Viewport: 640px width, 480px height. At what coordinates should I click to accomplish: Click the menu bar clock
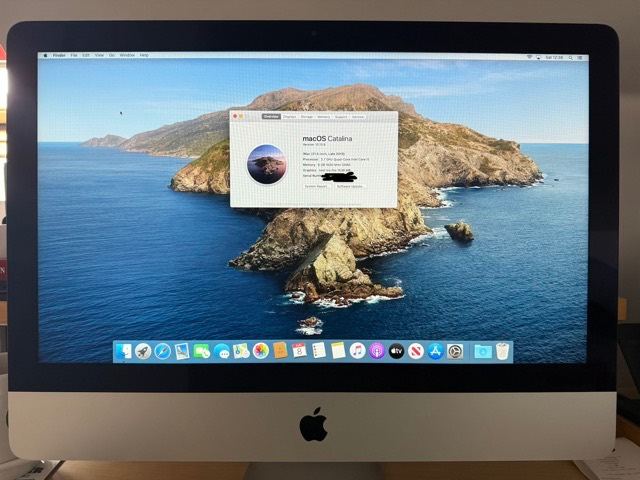tap(554, 58)
